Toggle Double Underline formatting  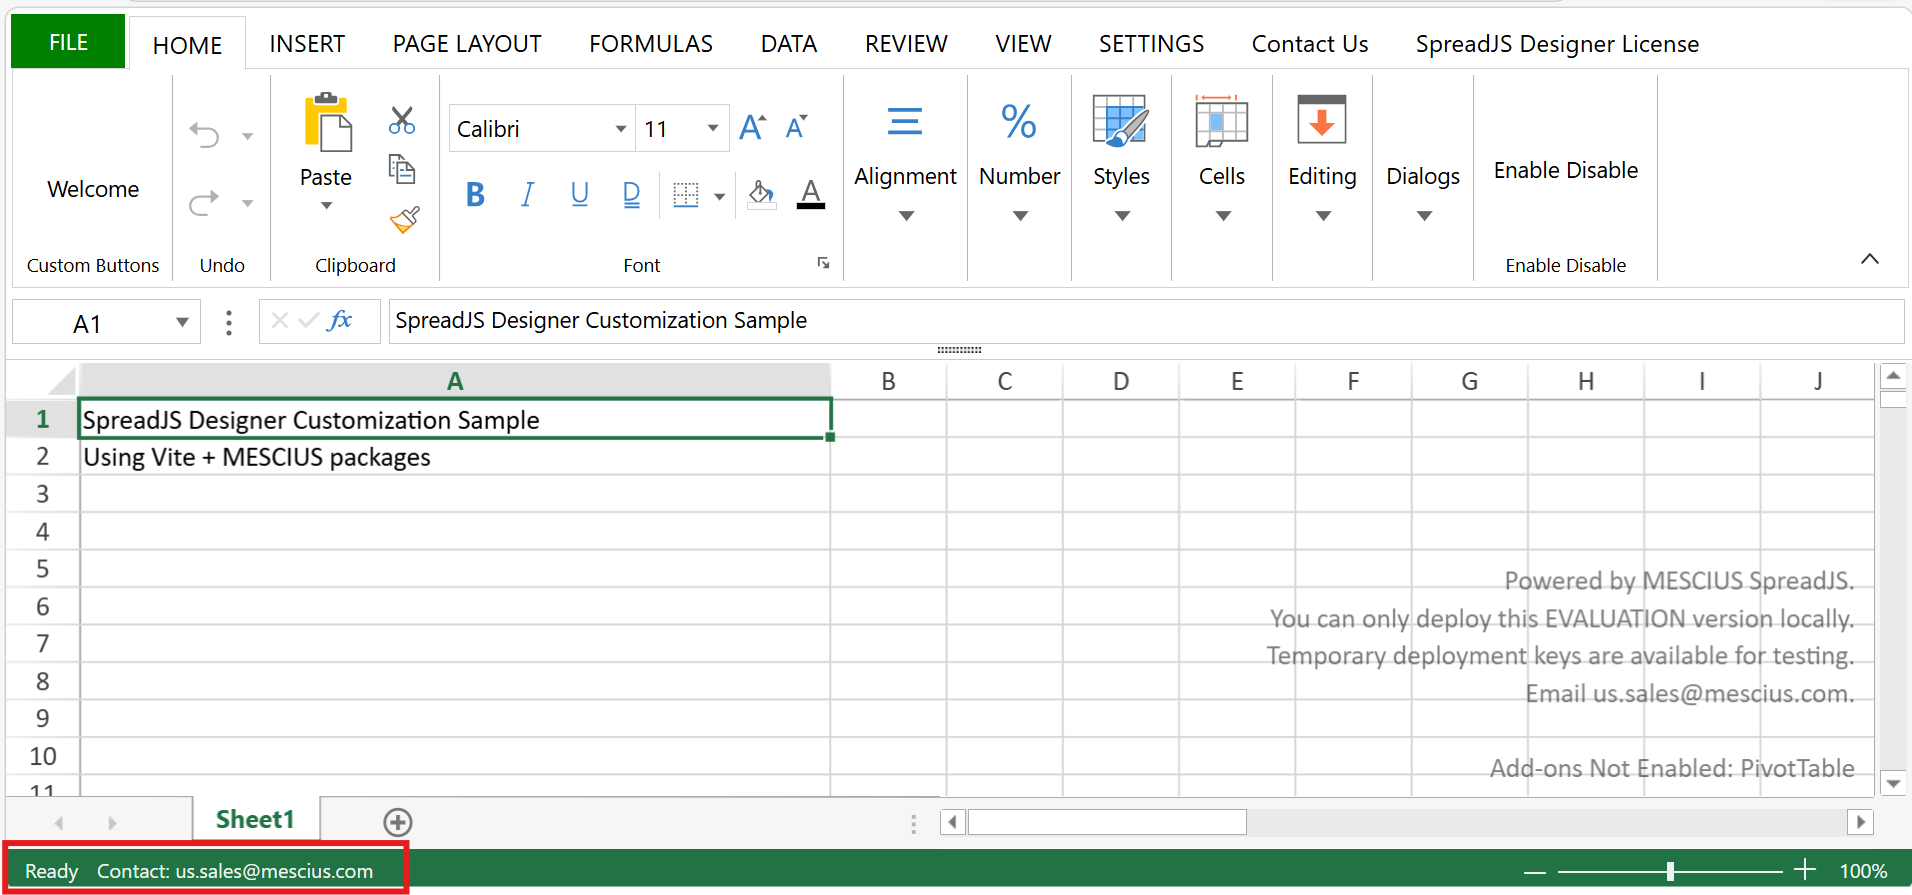click(631, 194)
